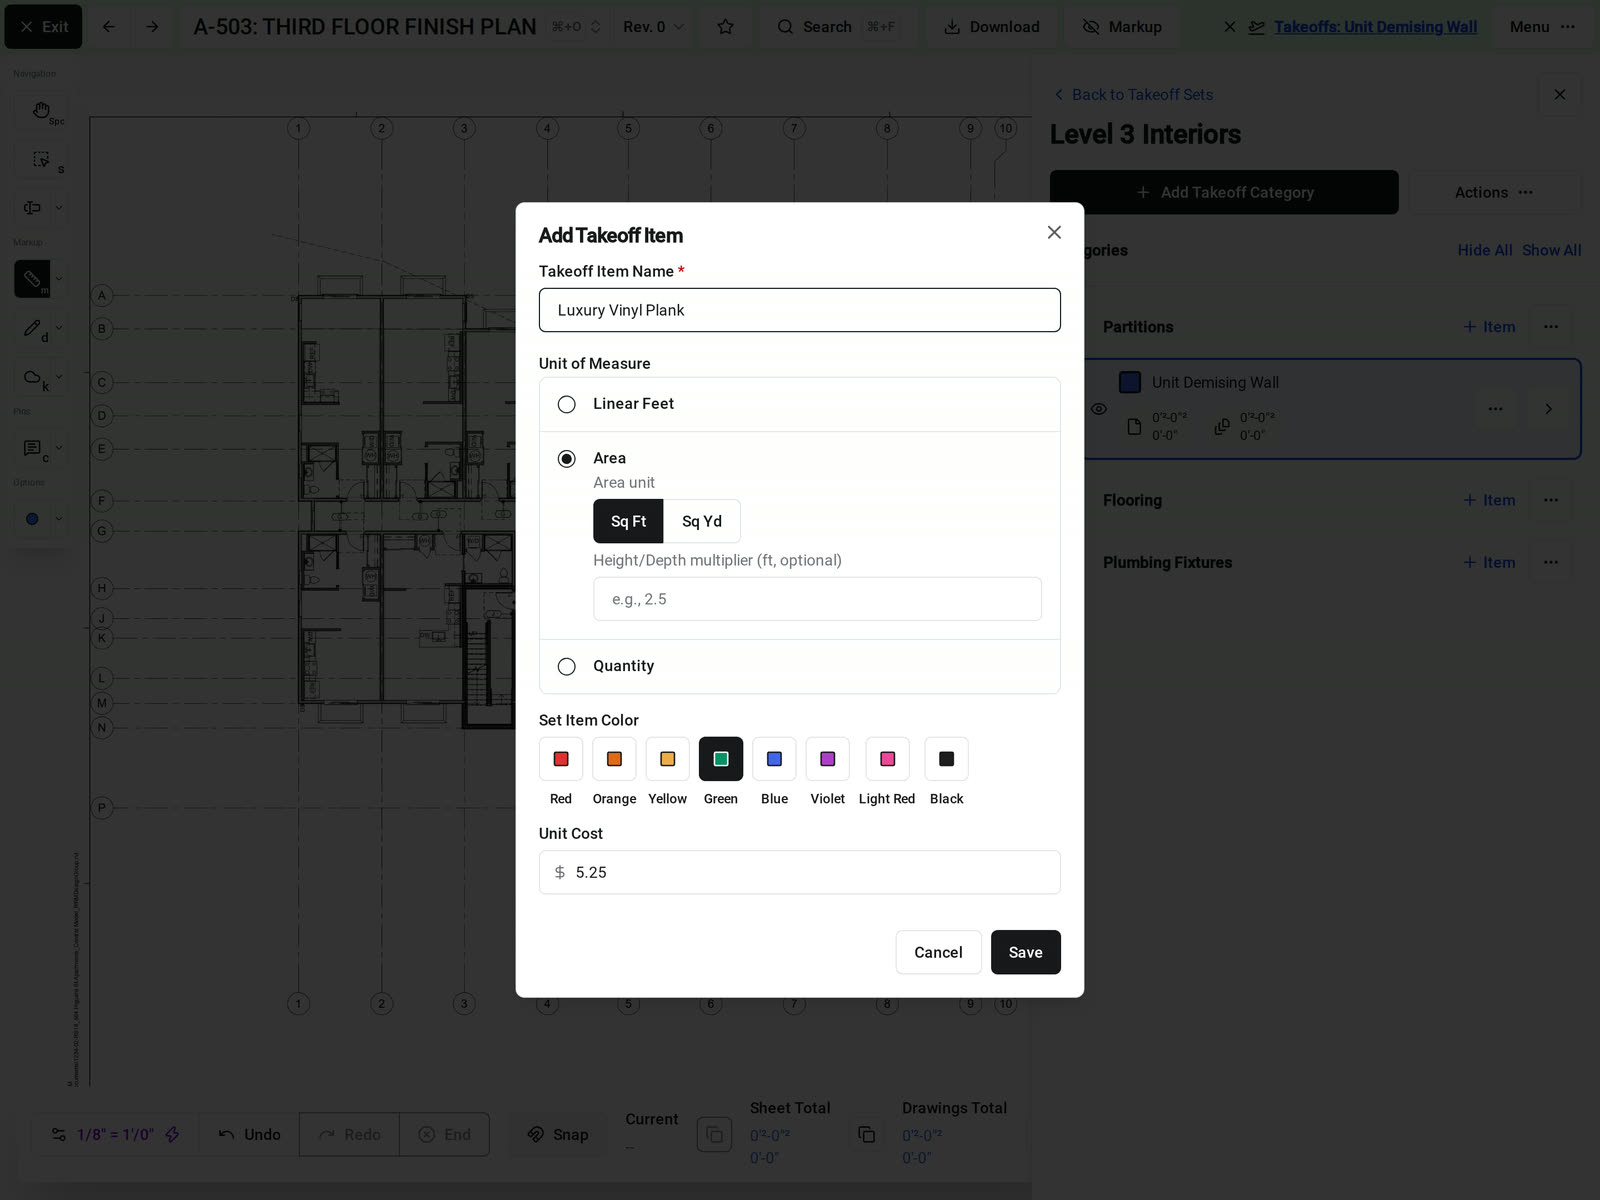This screenshot has width=1600, height=1200.
Task: Click Add Takeoff Category button
Action: pyautogui.click(x=1224, y=192)
